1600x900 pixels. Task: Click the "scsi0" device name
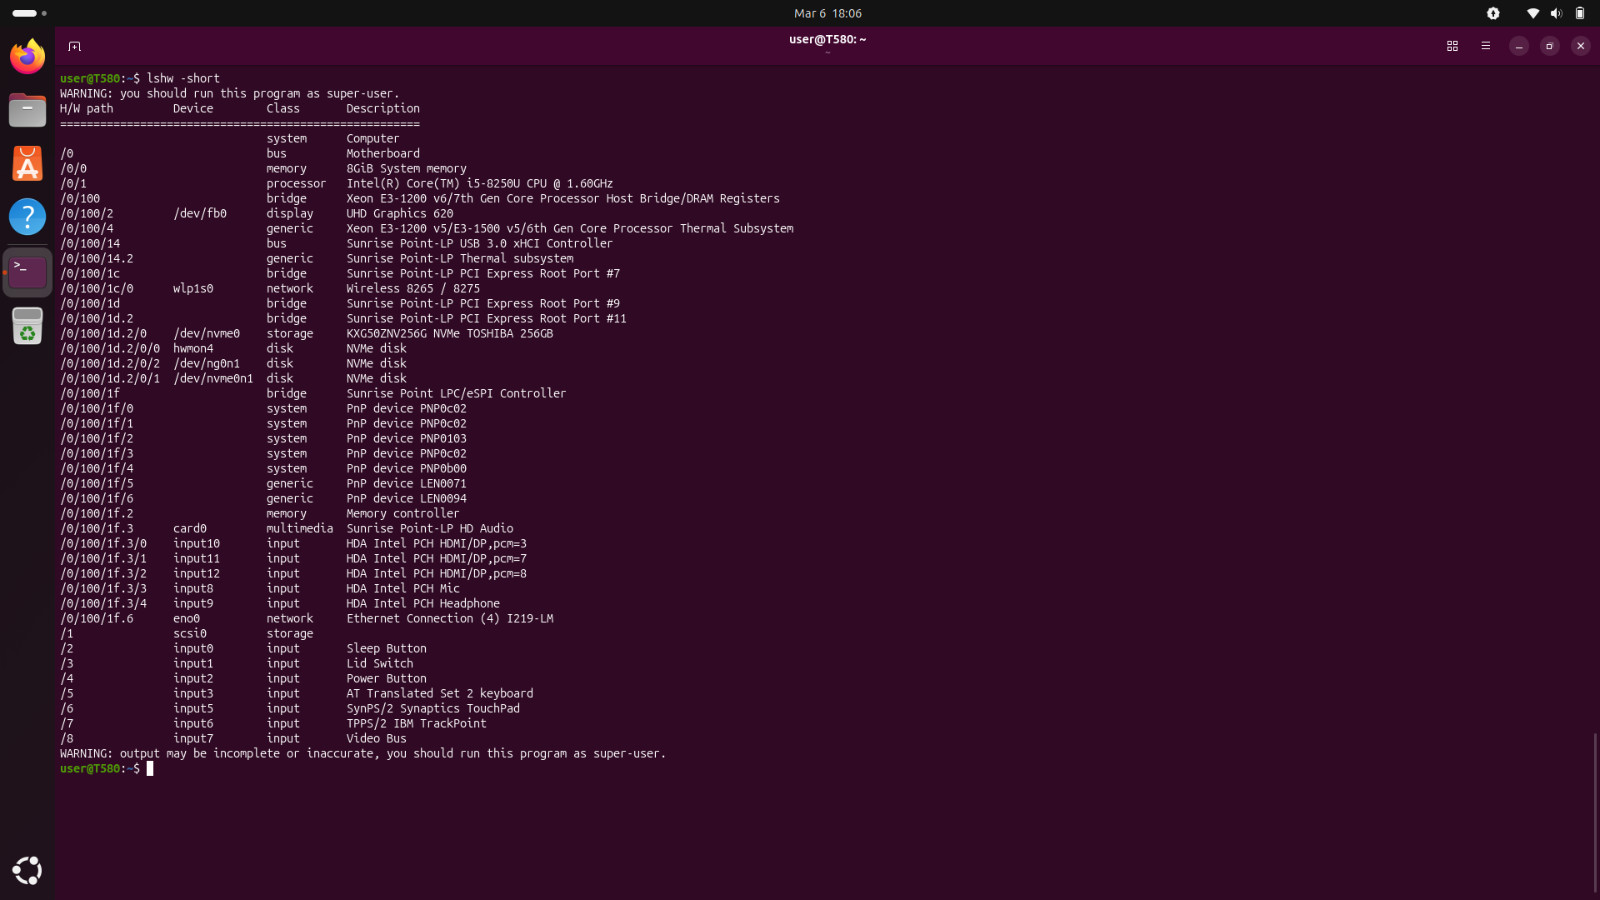[190, 633]
